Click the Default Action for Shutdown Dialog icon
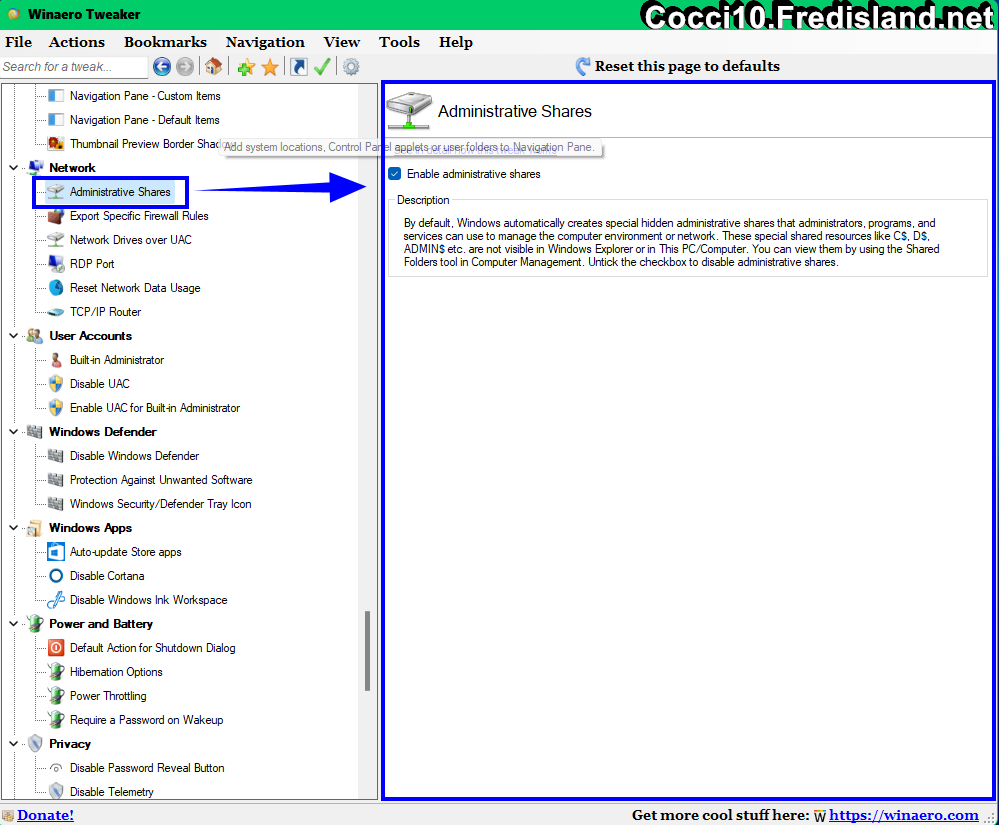This screenshot has width=999, height=825. (x=56, y=648)
